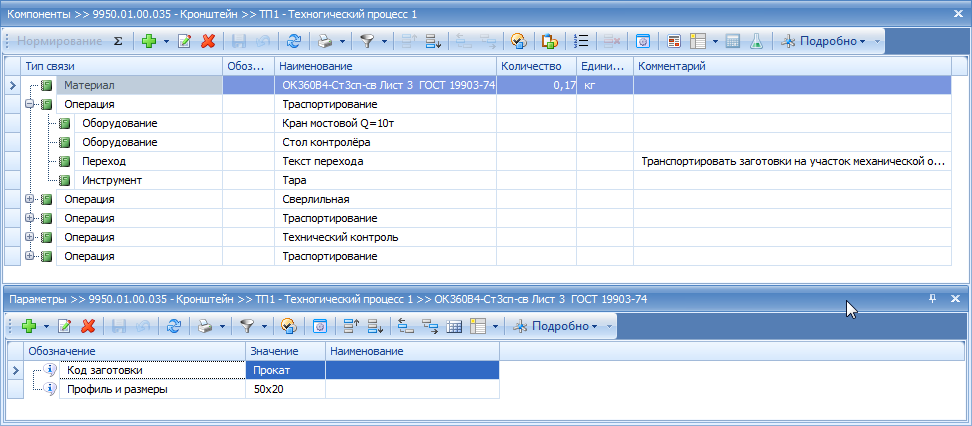972x426 pixels.
Task: Click the Комментарий column header
Action: coord(792,66)
